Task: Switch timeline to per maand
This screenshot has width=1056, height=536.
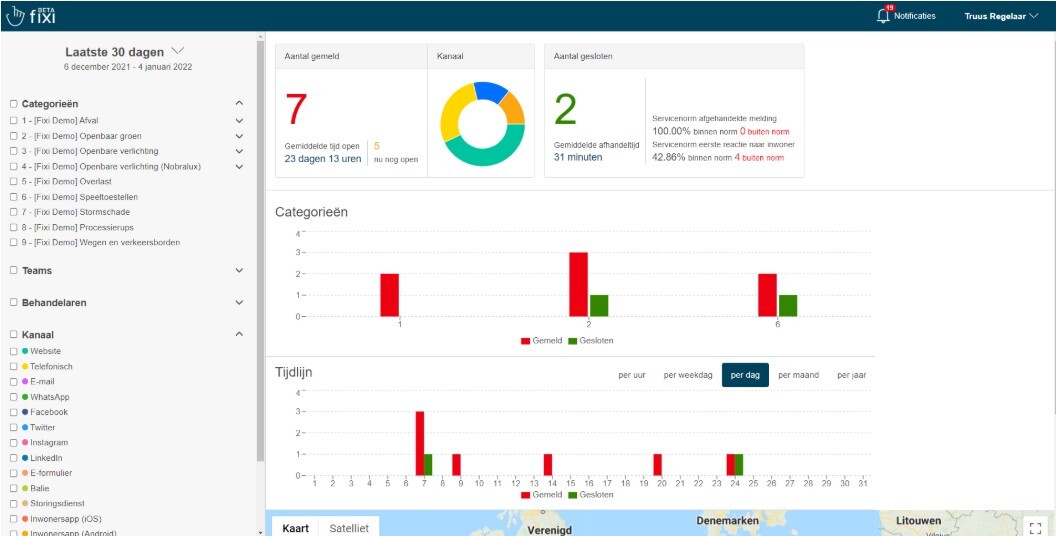Action: [798, 375]
